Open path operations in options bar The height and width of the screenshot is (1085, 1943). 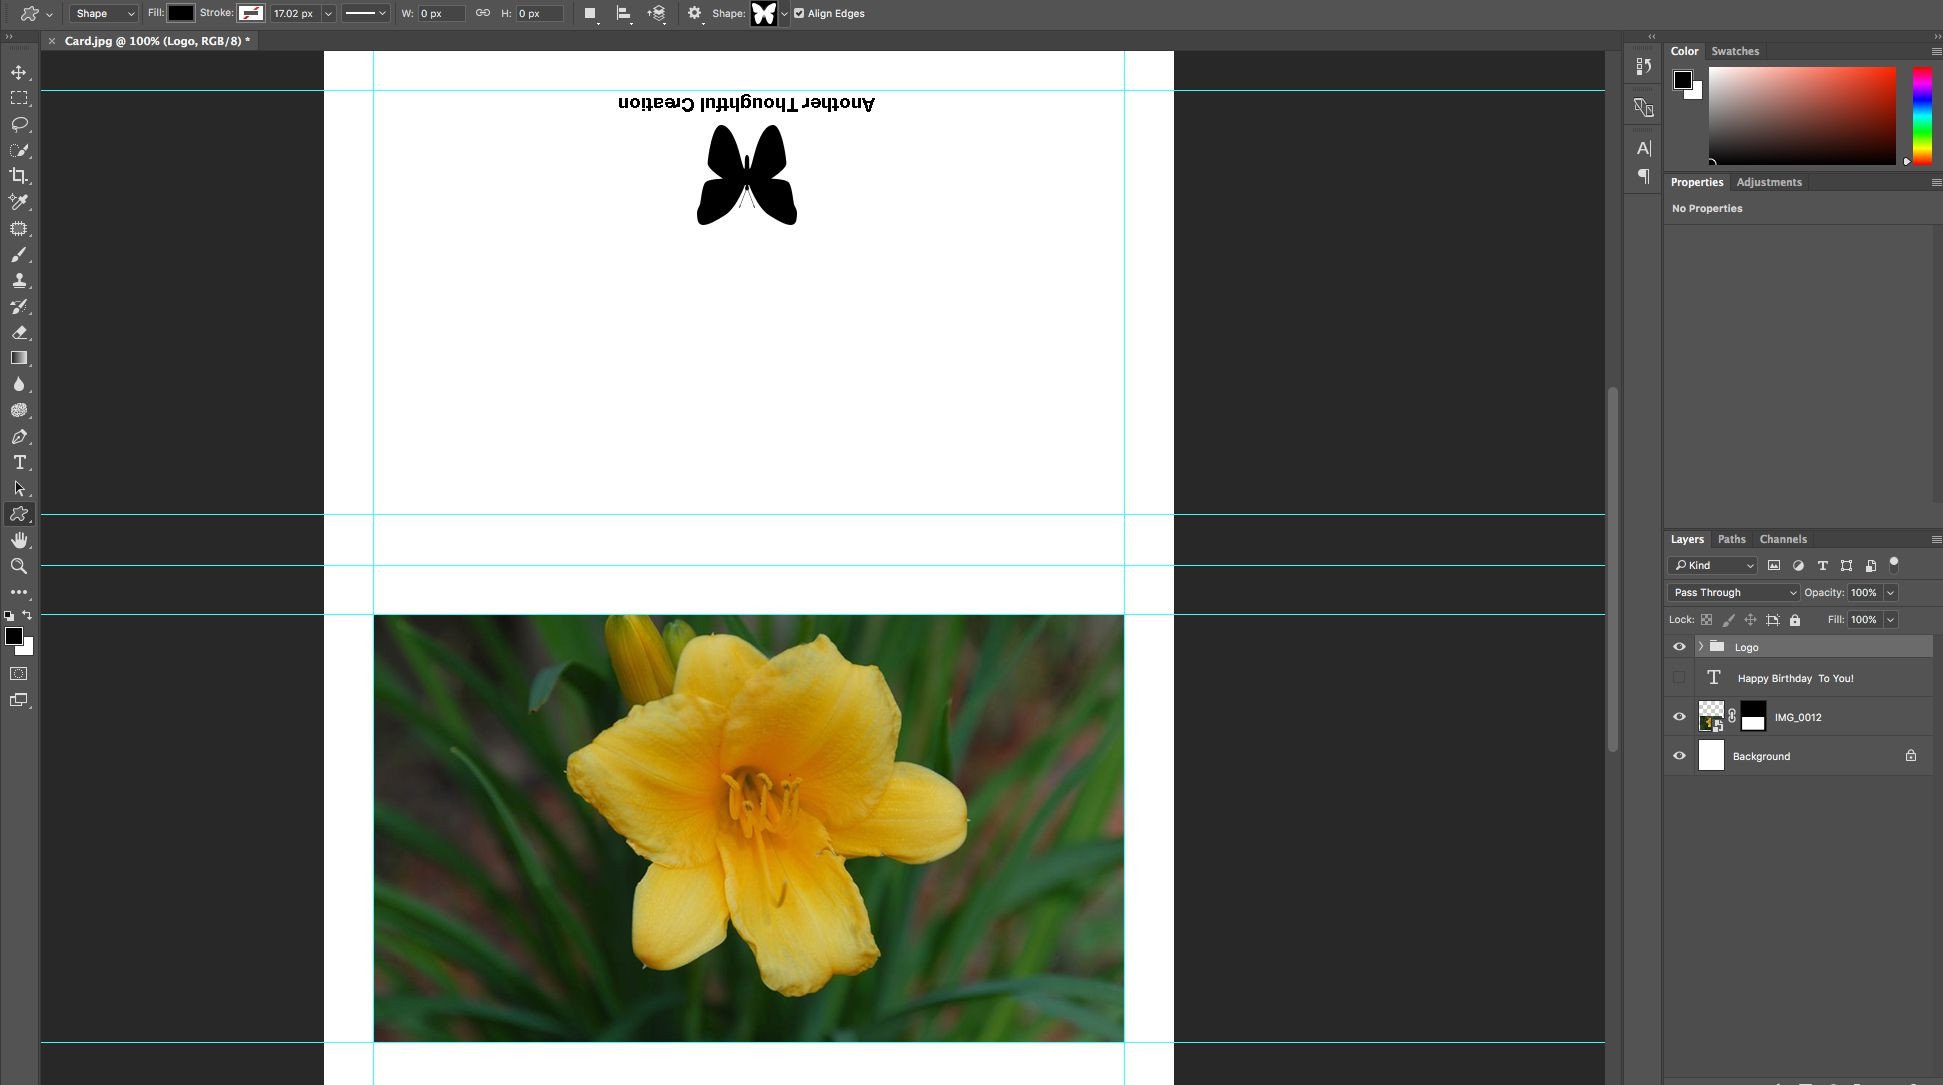(x=590, y=14)
